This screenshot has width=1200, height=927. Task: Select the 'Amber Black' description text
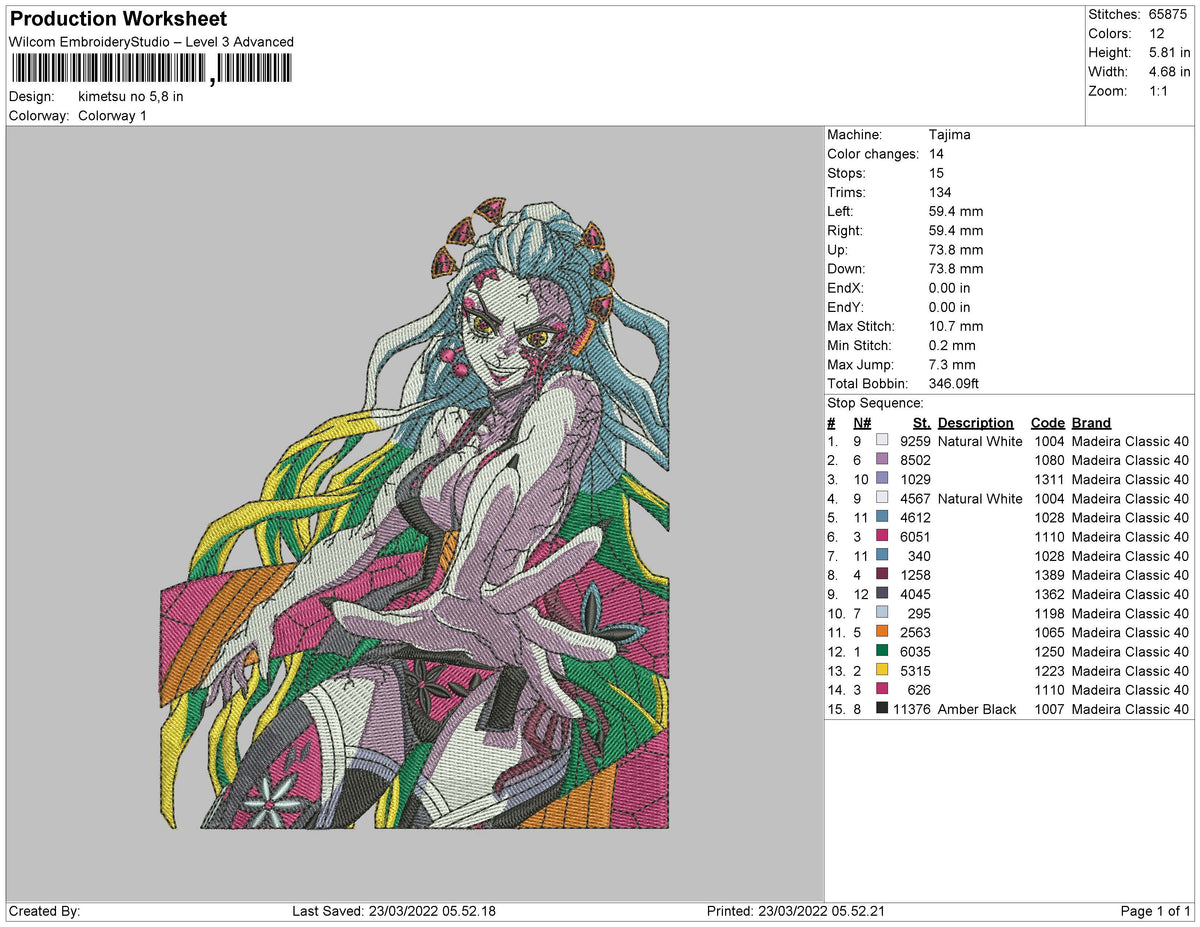coord(977,709)
